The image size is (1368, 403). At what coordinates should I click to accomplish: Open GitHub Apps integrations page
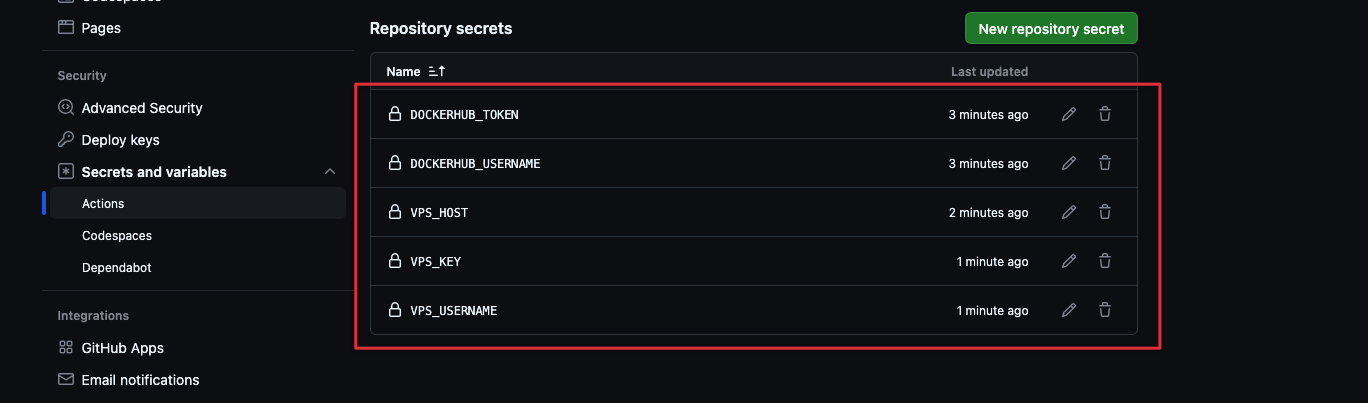tap(122, 348)
